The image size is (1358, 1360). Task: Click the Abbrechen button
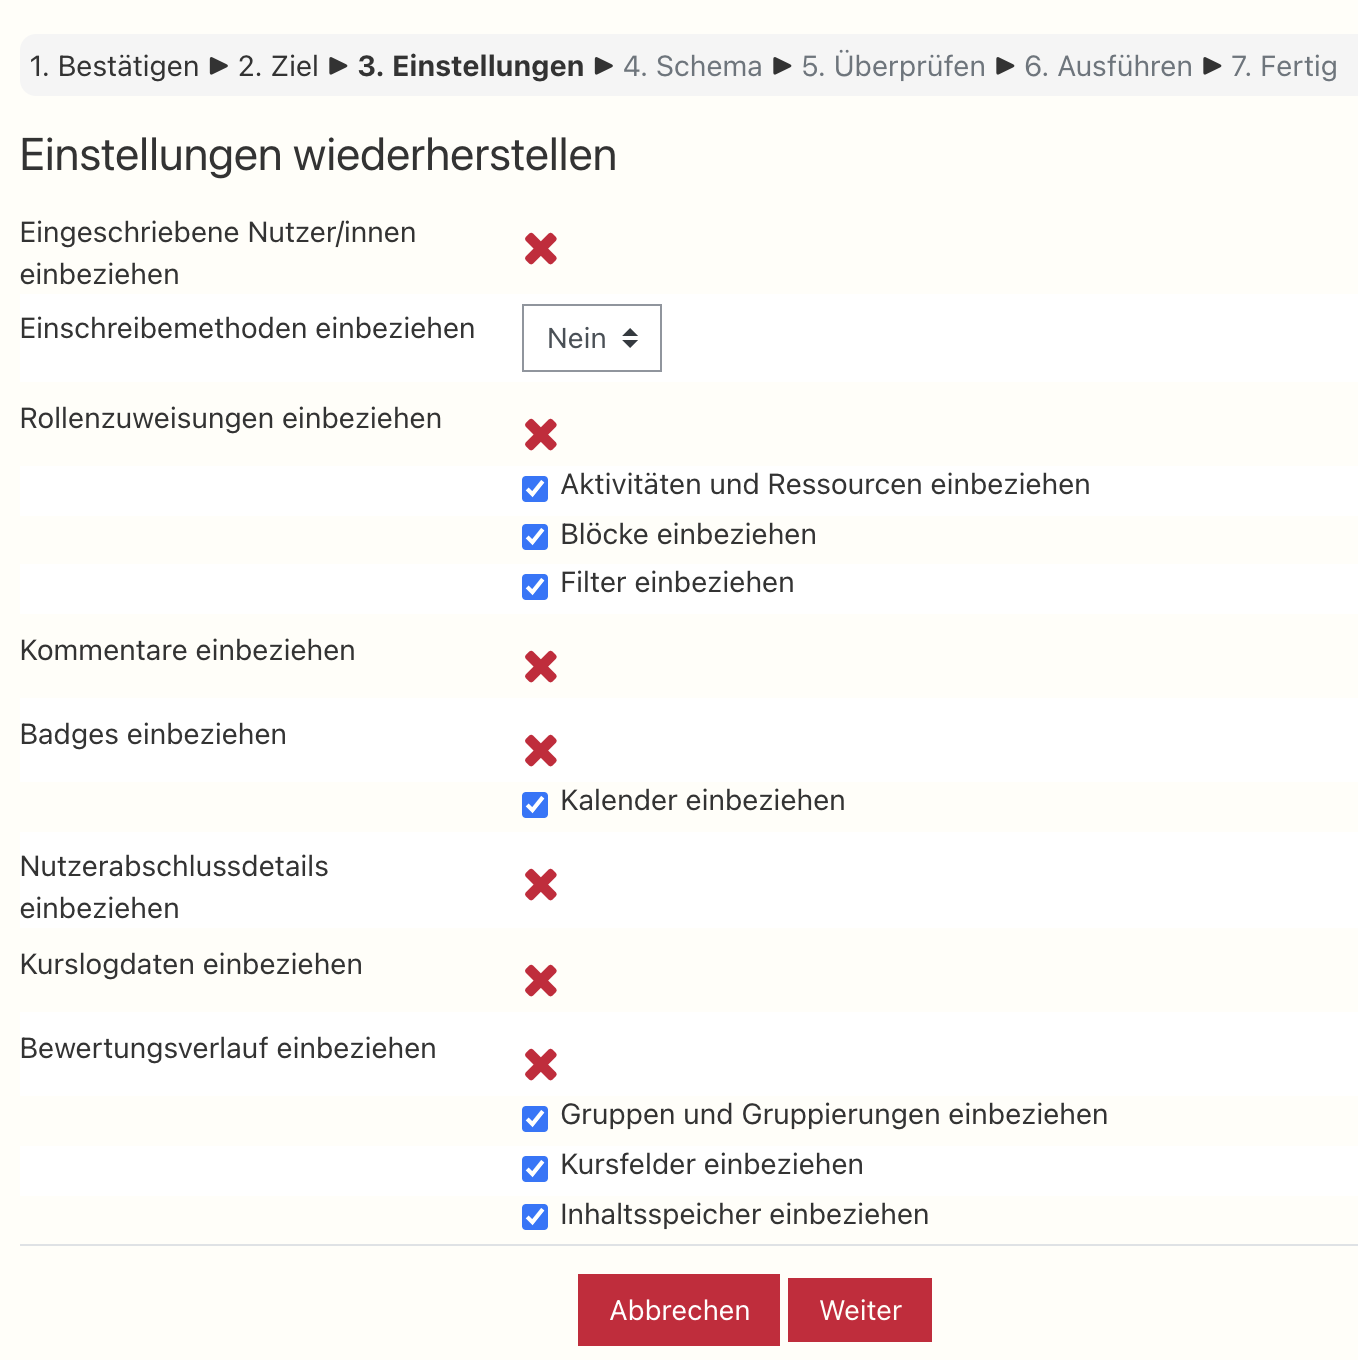point(679,1310)
